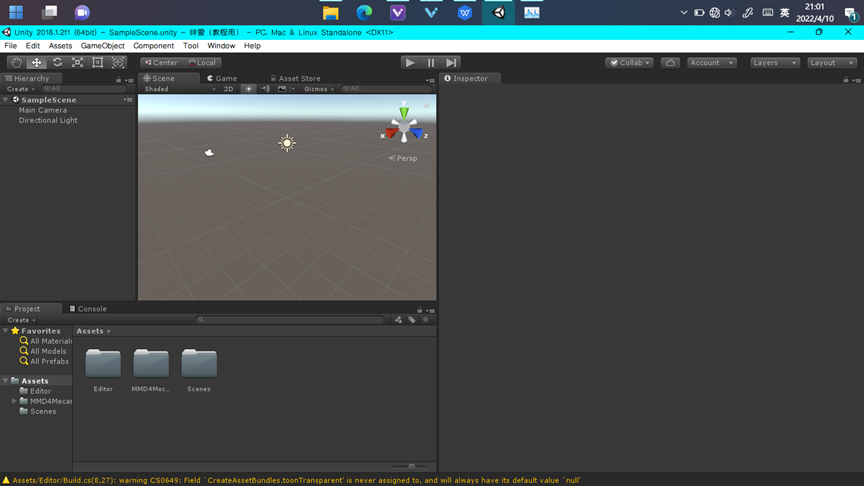This screenshot has width=864, height=486.
Task: Toggle the Center pivot button
Action: 160,62
